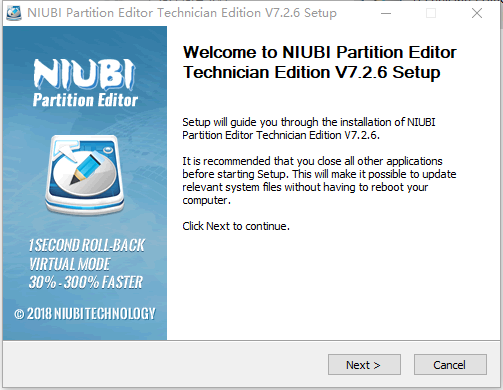This screenshot has width=503, height=390.
Task: Click the 'Click Next to continue.' text
Action: tap(236, 226)
